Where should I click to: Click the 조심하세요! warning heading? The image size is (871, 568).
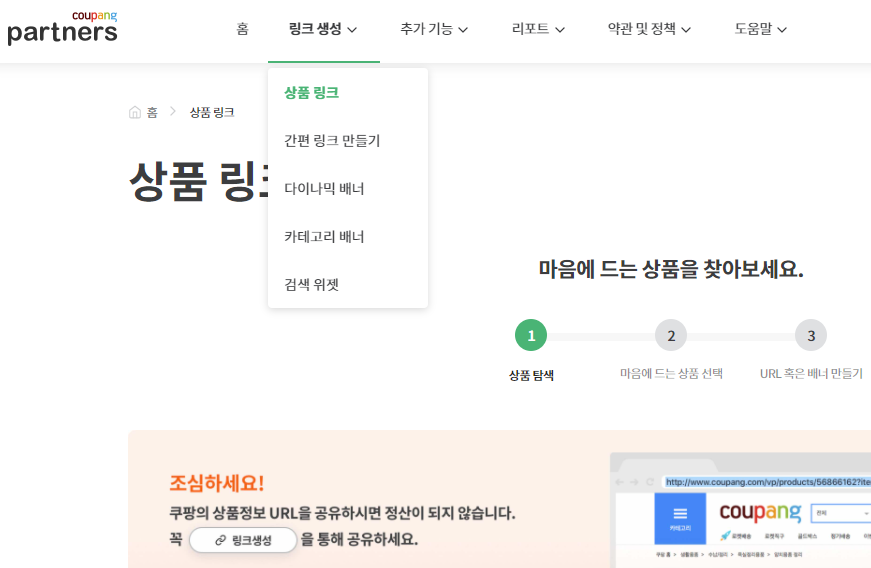217,483
